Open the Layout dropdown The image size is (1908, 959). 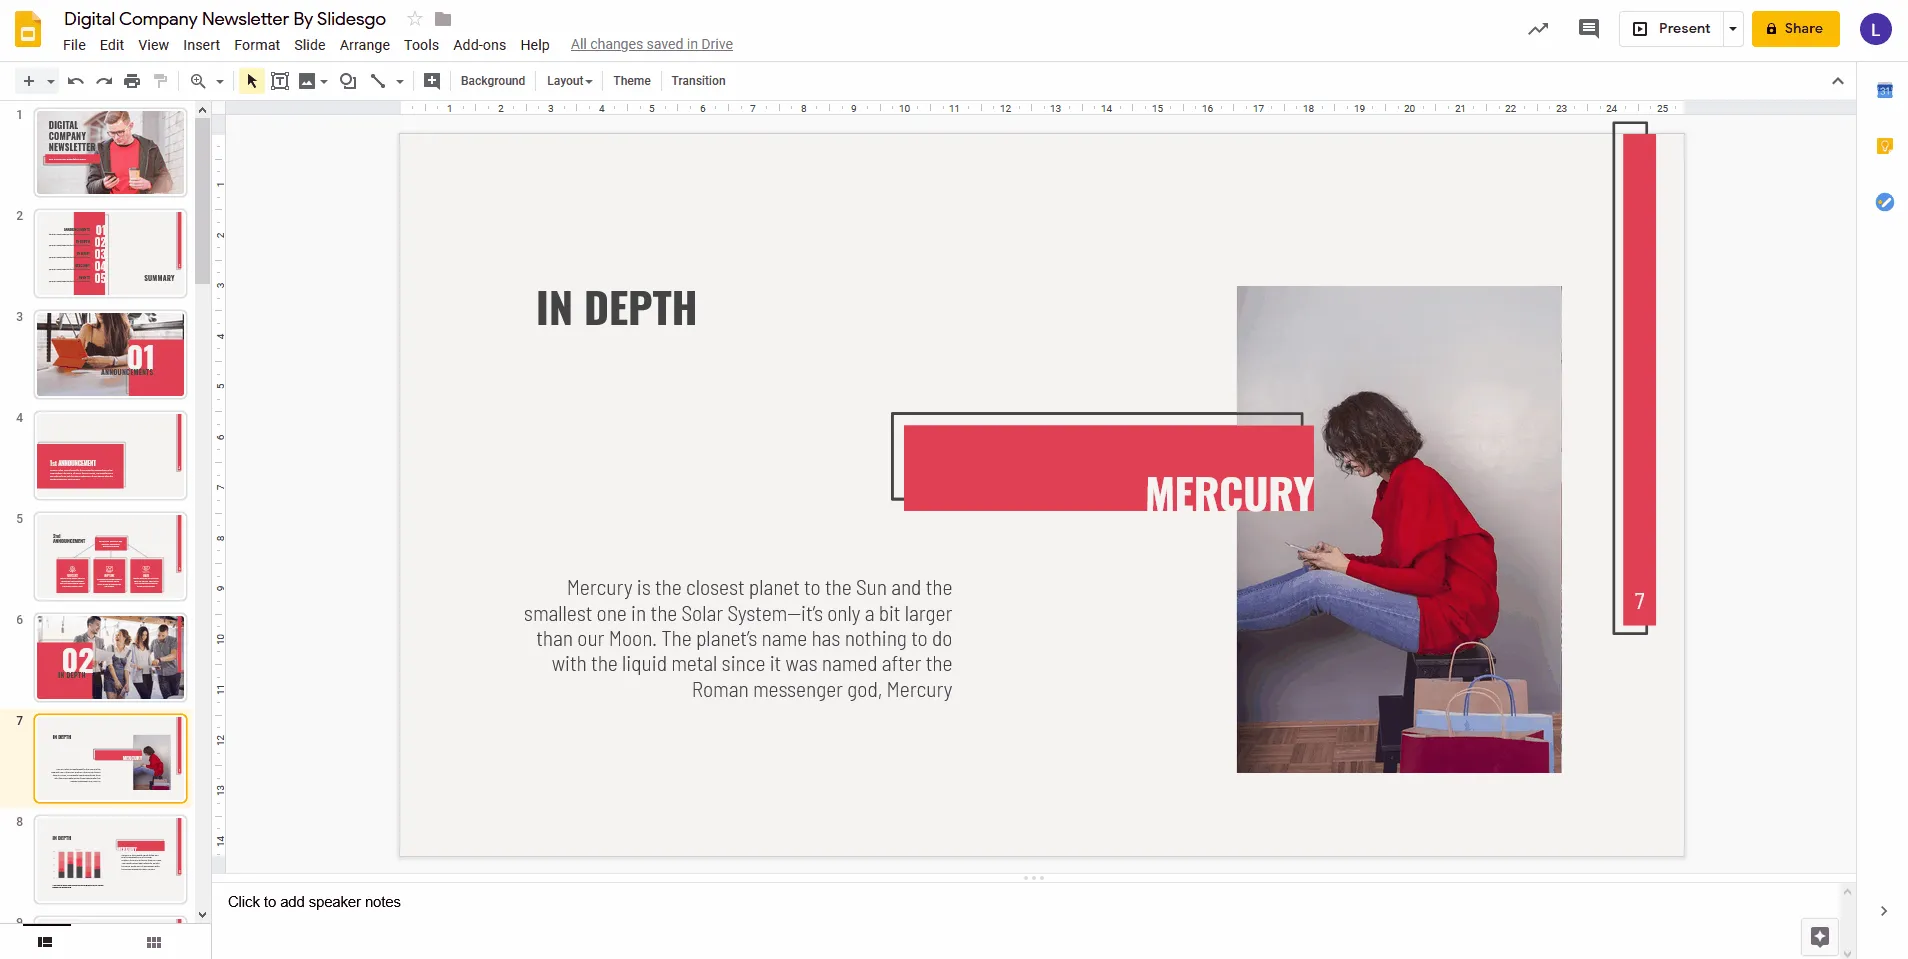click(x=569, y=81)
